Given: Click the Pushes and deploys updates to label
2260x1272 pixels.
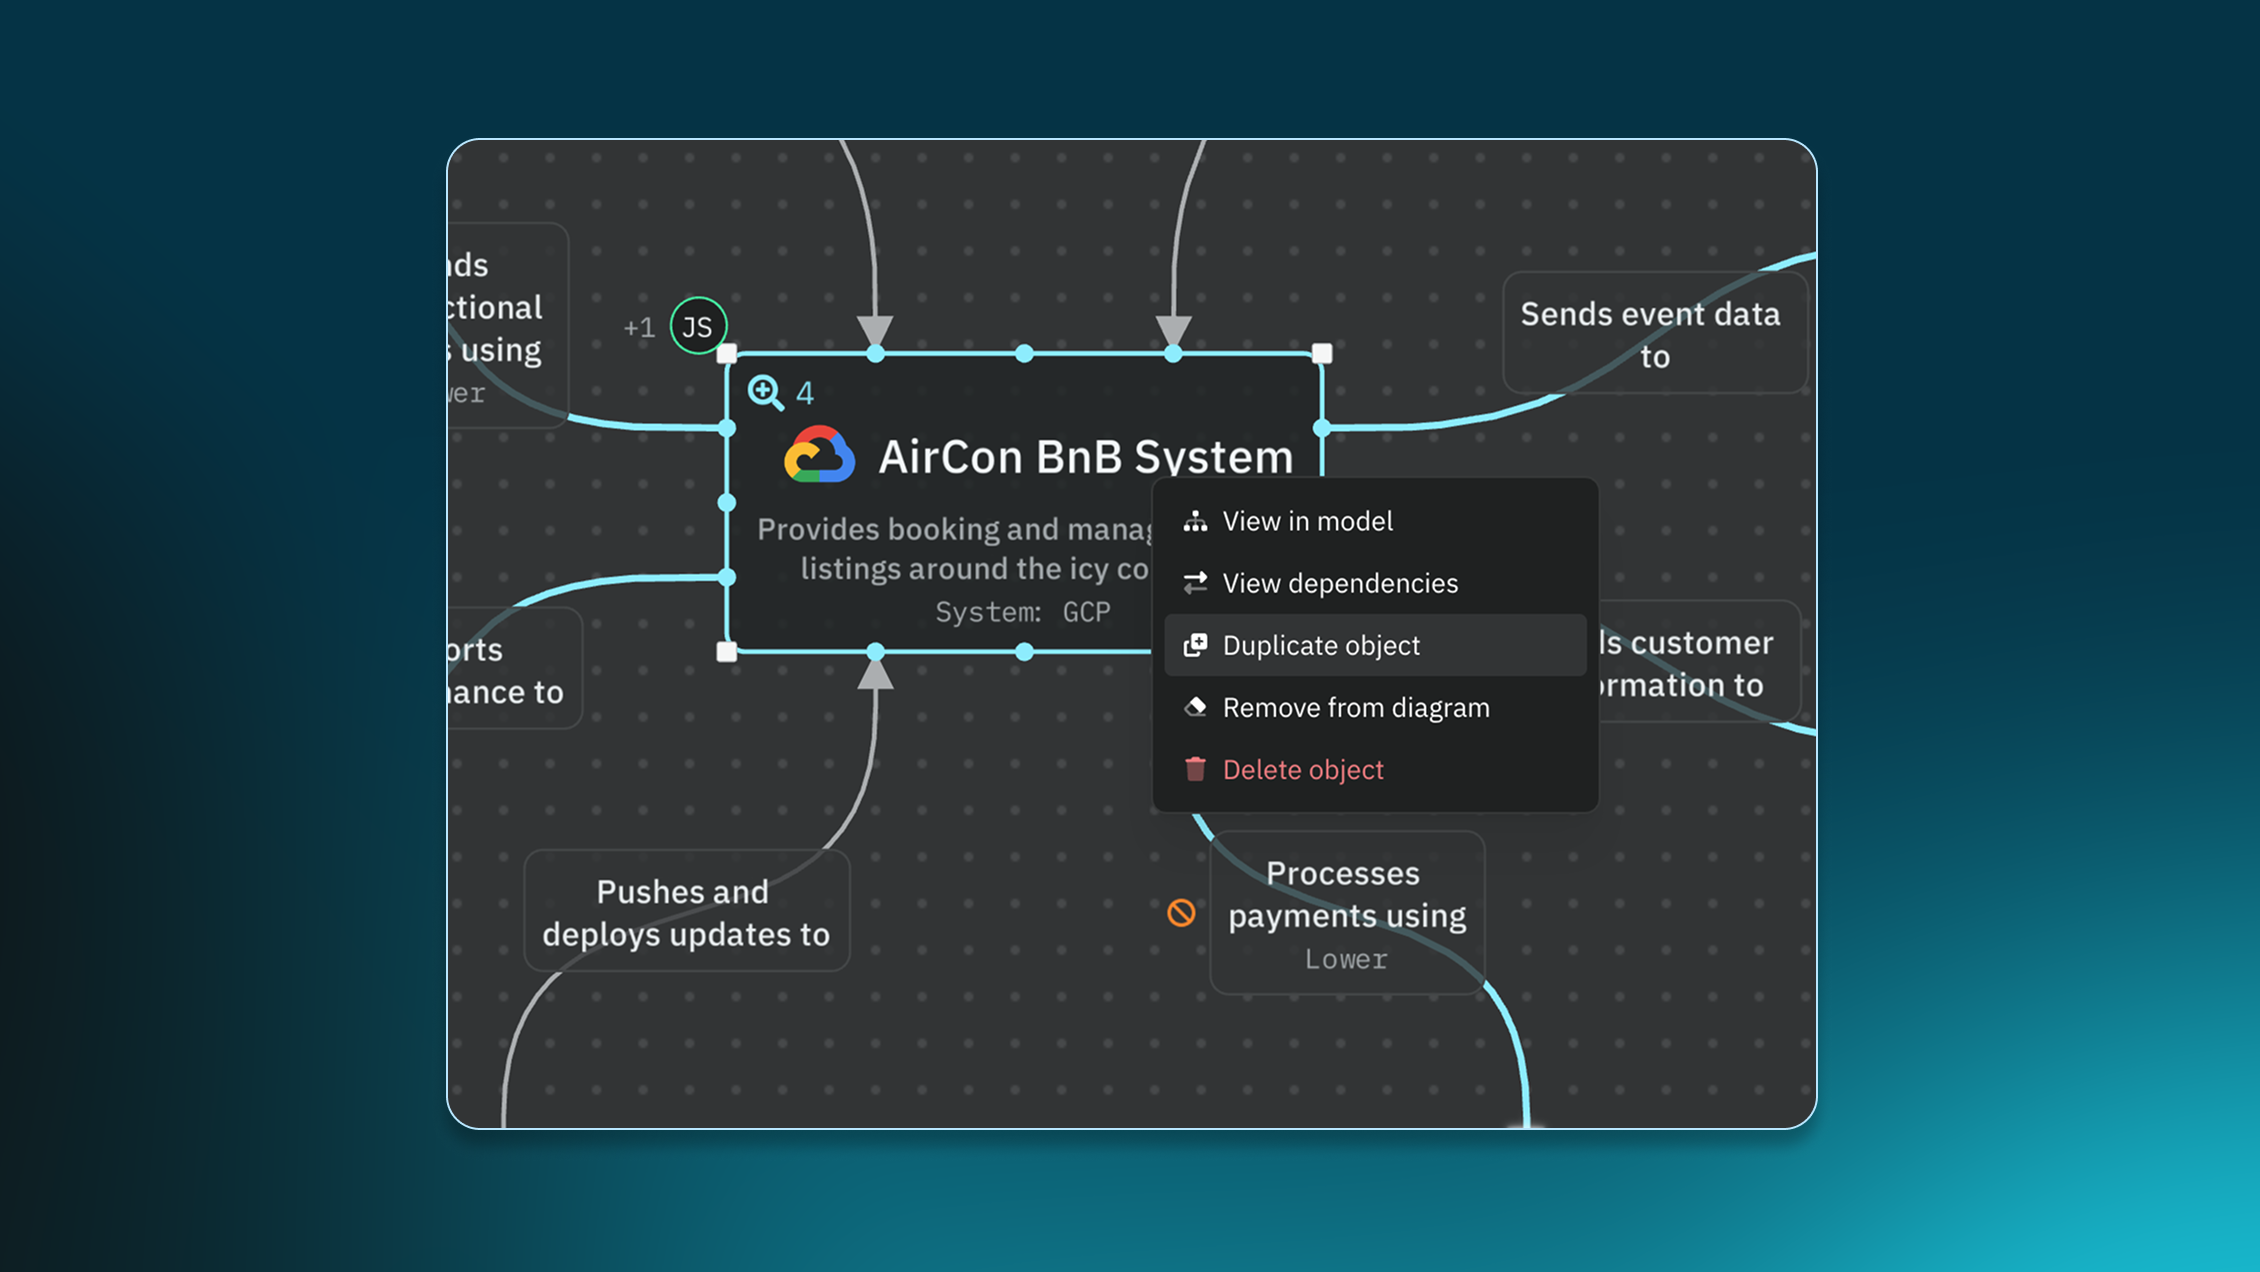Looking at the screenshot, I should [x=686, y=912].
